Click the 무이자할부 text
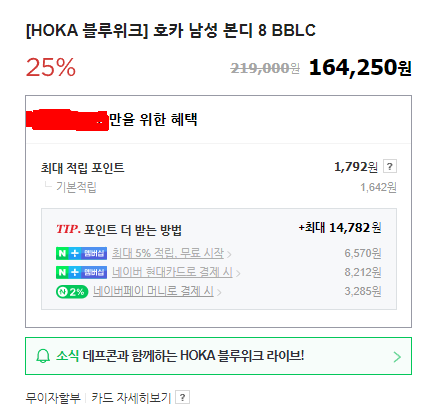 click(x=53, y=398)
